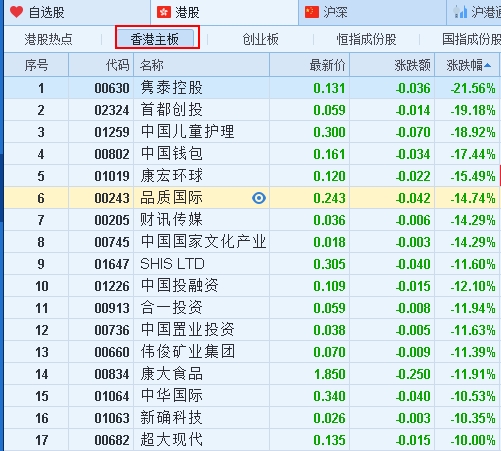Click stock code 01259
Image resolution: width=501 pixels, height=451 pixels.
tap(112, 132)
